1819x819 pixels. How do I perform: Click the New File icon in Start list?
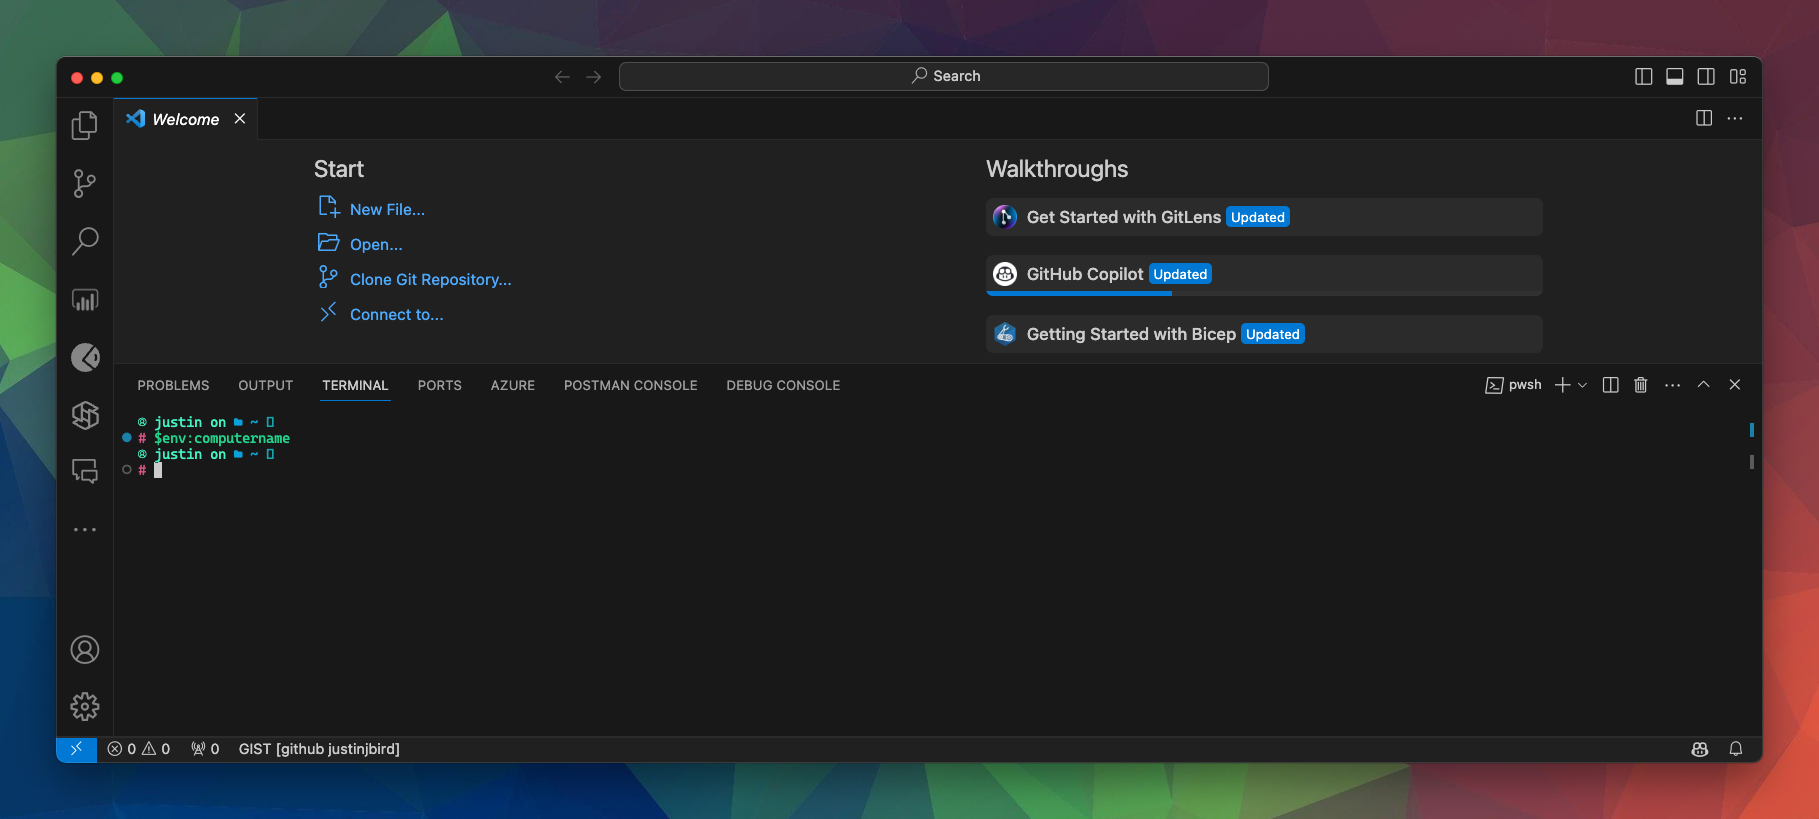[x=329, y=207]
